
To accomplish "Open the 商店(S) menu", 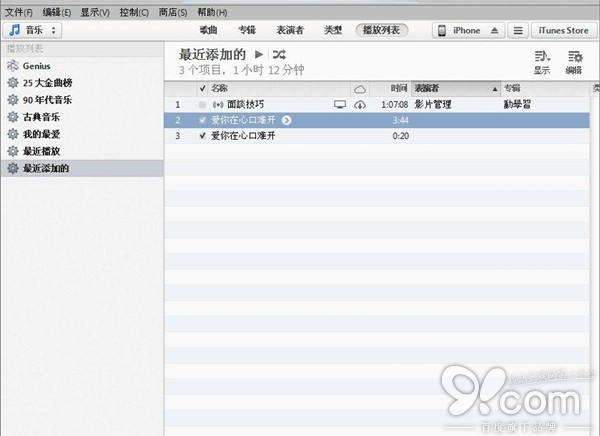I will point(173,13).
